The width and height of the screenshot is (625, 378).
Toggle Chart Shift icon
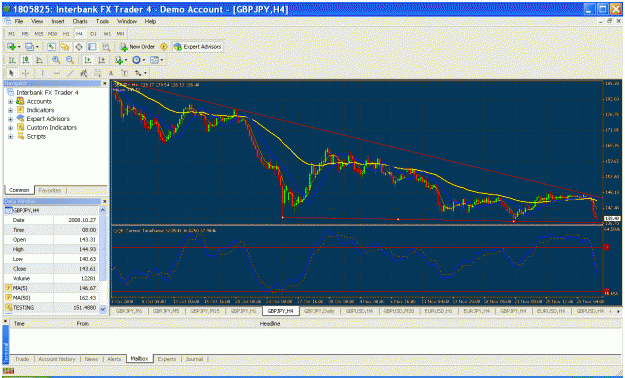[x=102, y=60]
